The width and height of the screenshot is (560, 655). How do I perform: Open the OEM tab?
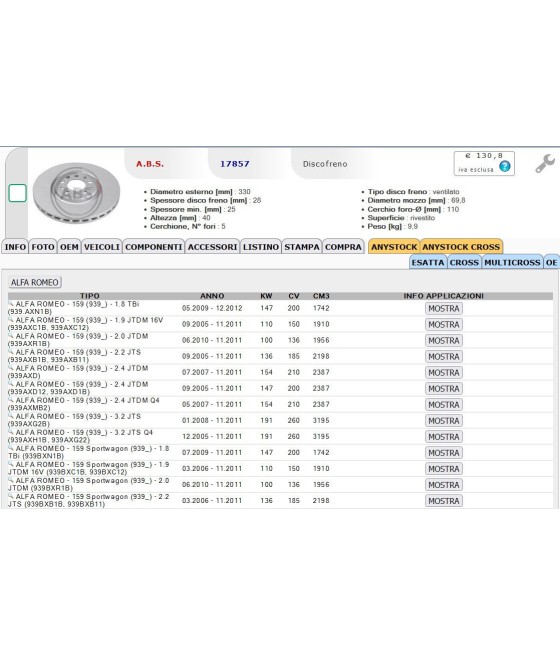pyautogui.click(x=69, y=247)
